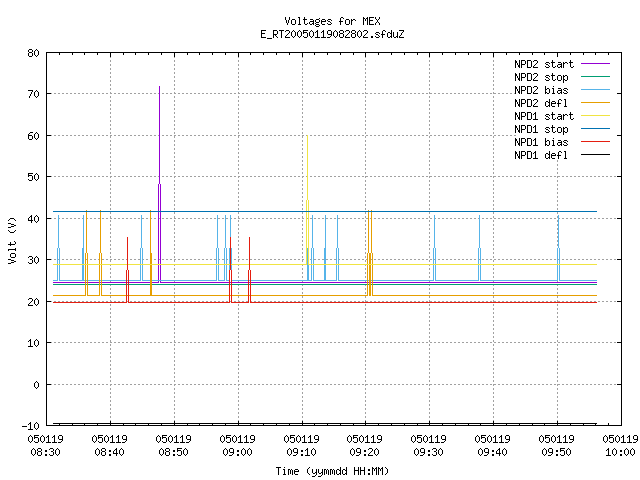
Task: Click the x-axis tick label 08:30
Action: 45,452
